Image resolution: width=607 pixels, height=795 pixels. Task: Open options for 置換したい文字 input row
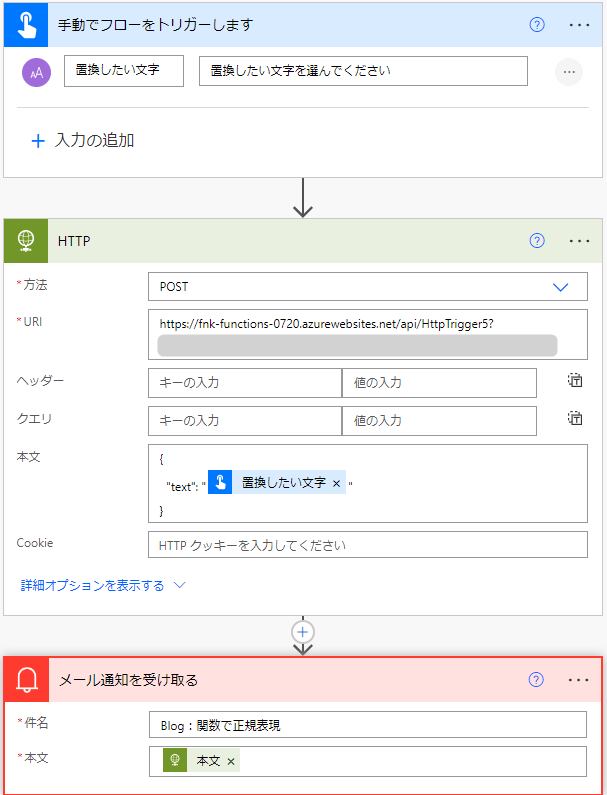569,72
